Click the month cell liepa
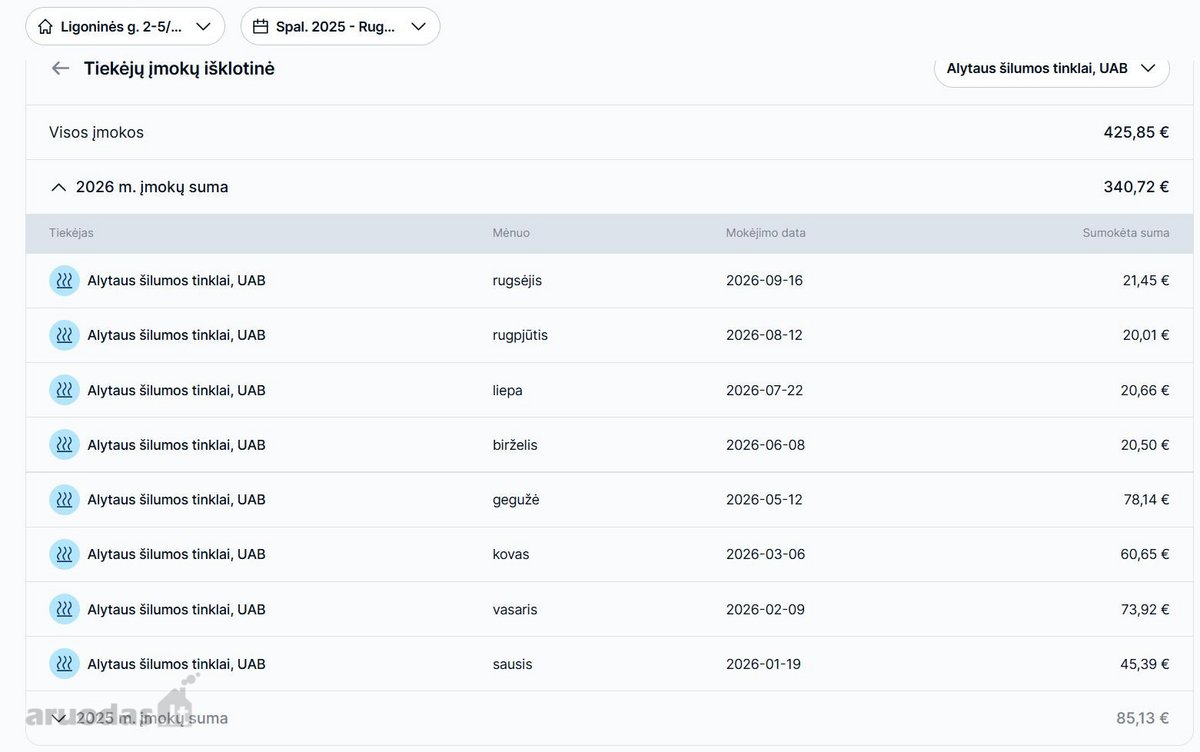The image size is (1200, 752). coord(507,390)
